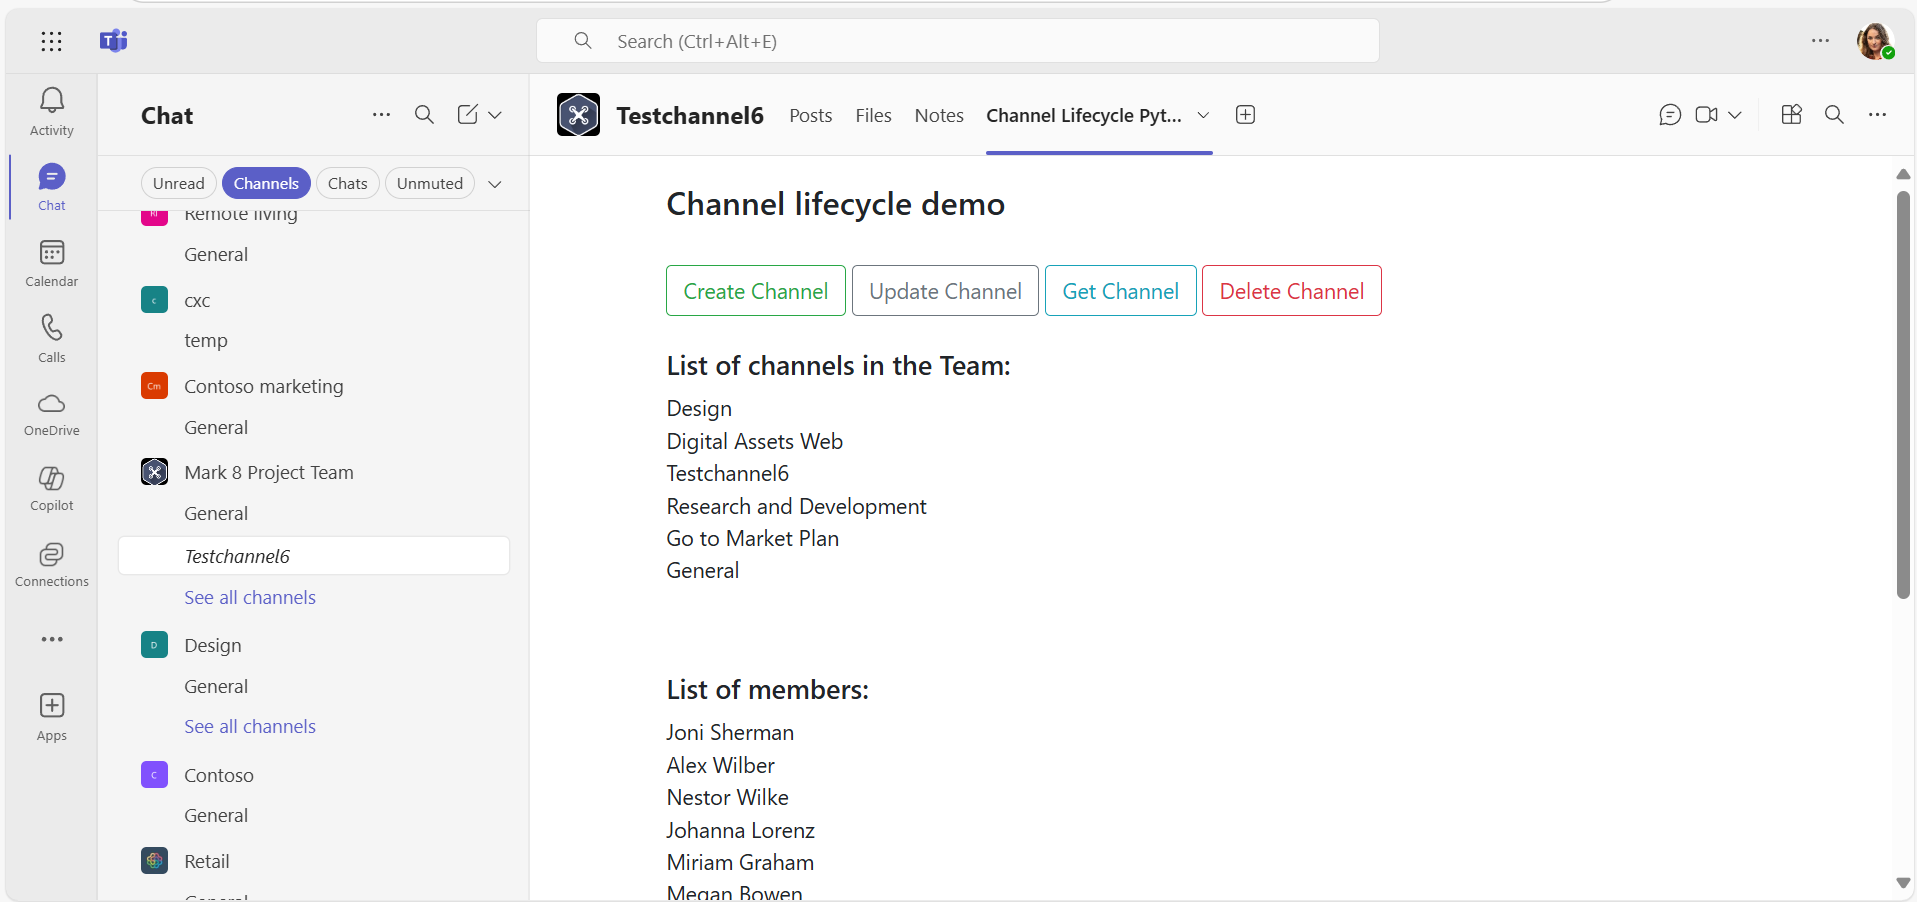Screen dimensions: 1917x902
Task: Switch to the Posts tab
Action: tap(810, 115)
